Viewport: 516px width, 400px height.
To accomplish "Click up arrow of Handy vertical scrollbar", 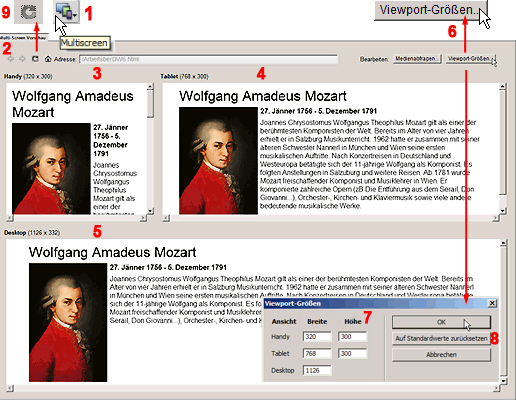I will pos(150,87).
